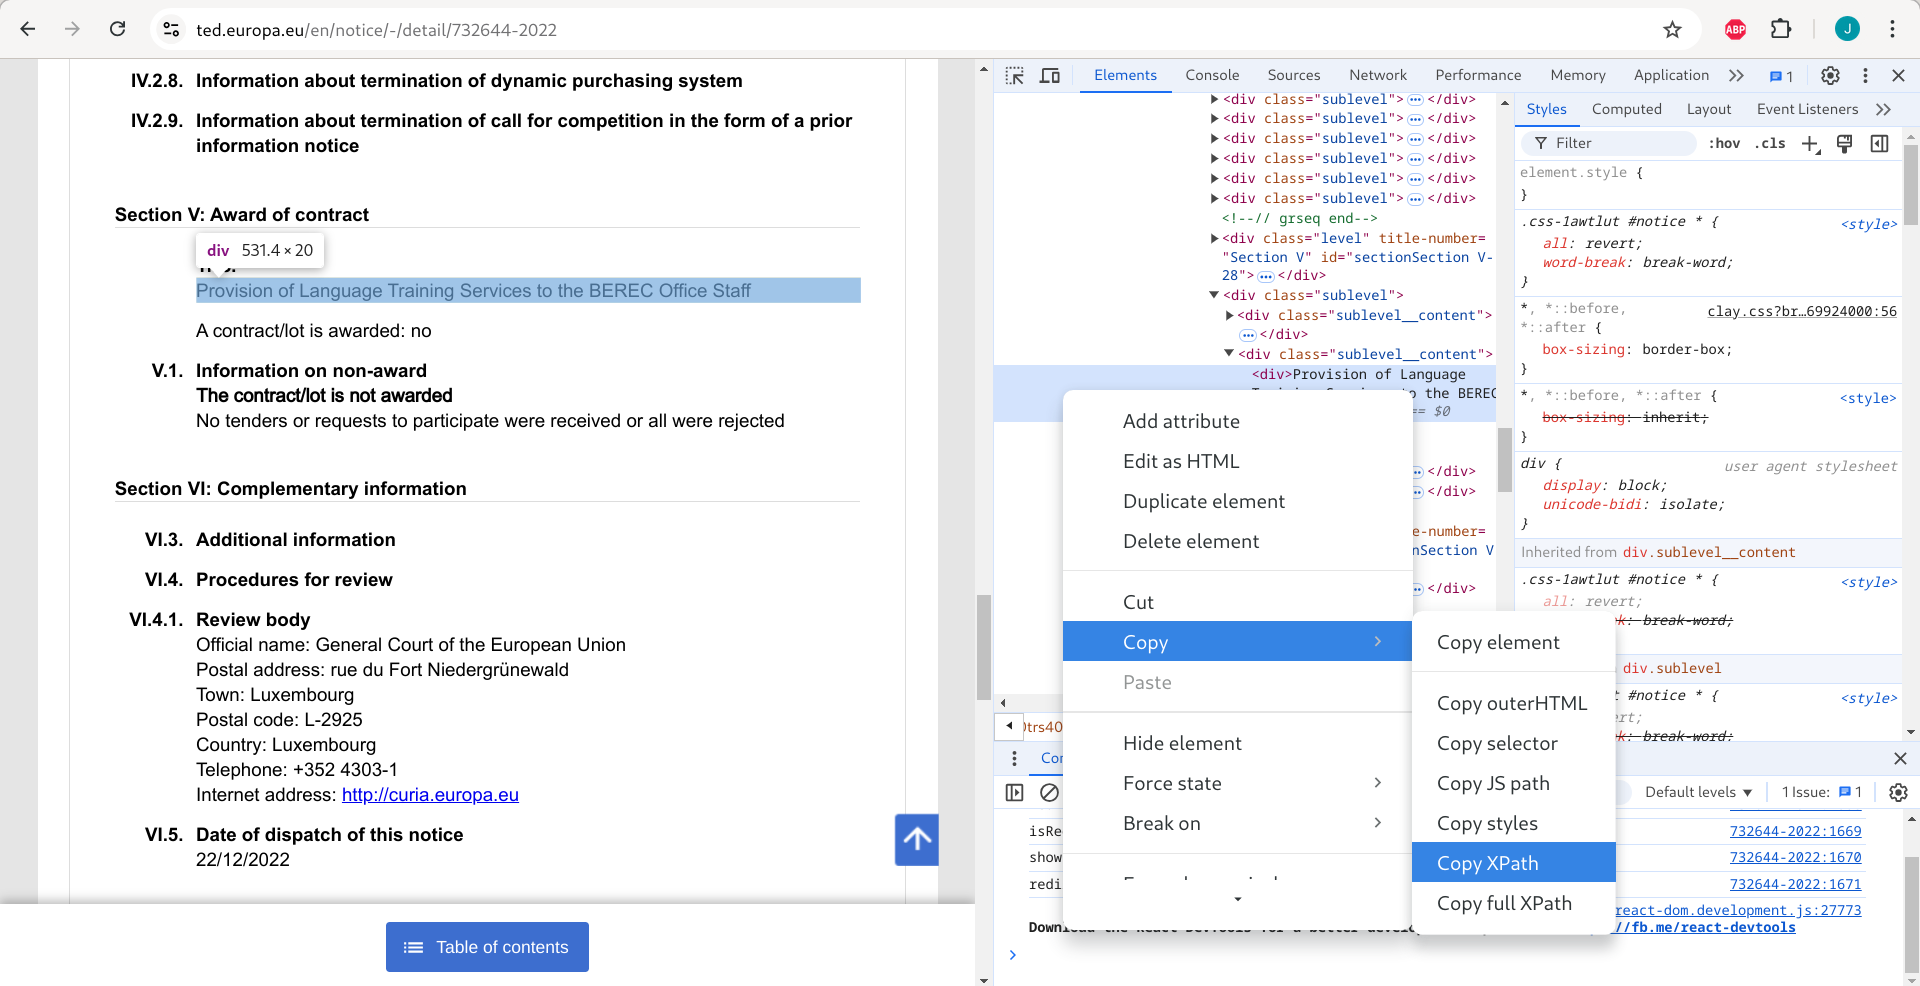Open the Default levels dropdown
This screenshot has width=1920, height=986.
click(x=1697, y=792)
